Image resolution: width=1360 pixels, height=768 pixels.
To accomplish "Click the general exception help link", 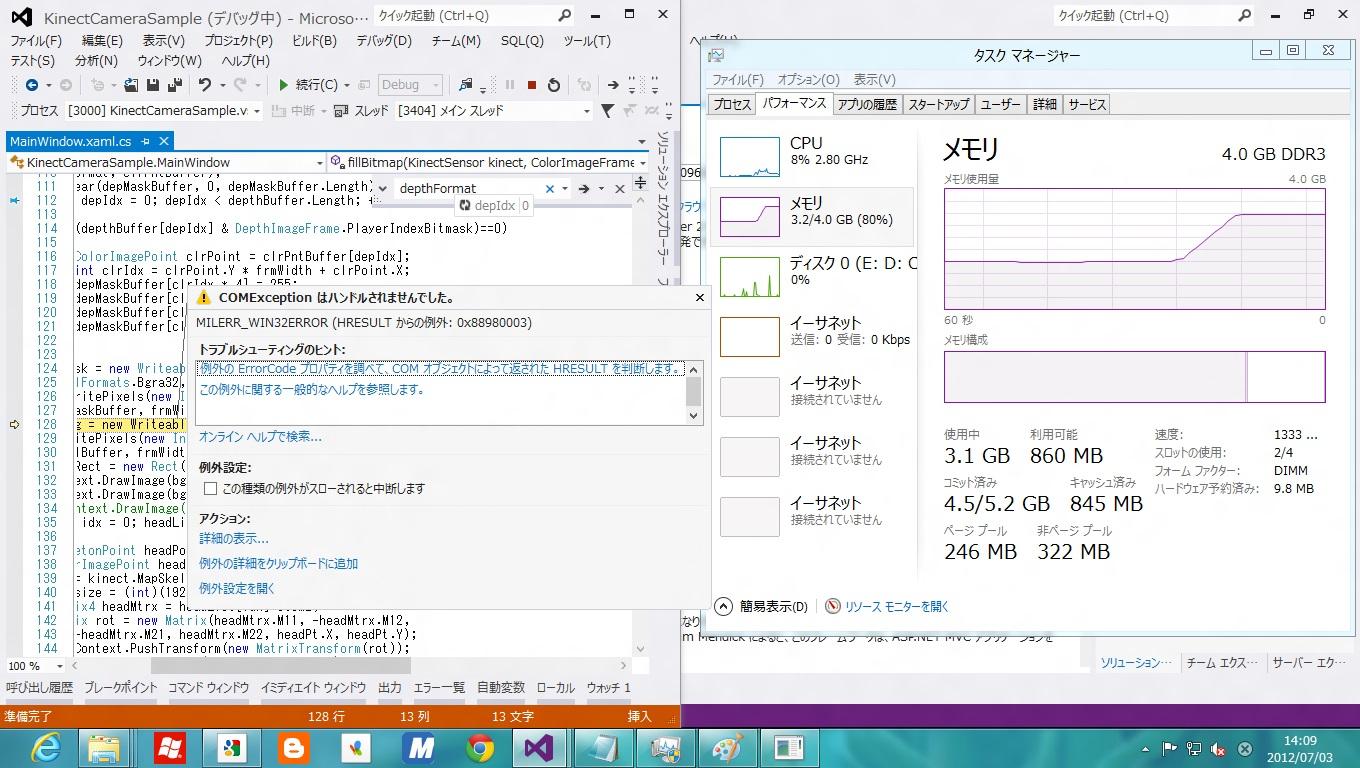I will pos(312,390).
